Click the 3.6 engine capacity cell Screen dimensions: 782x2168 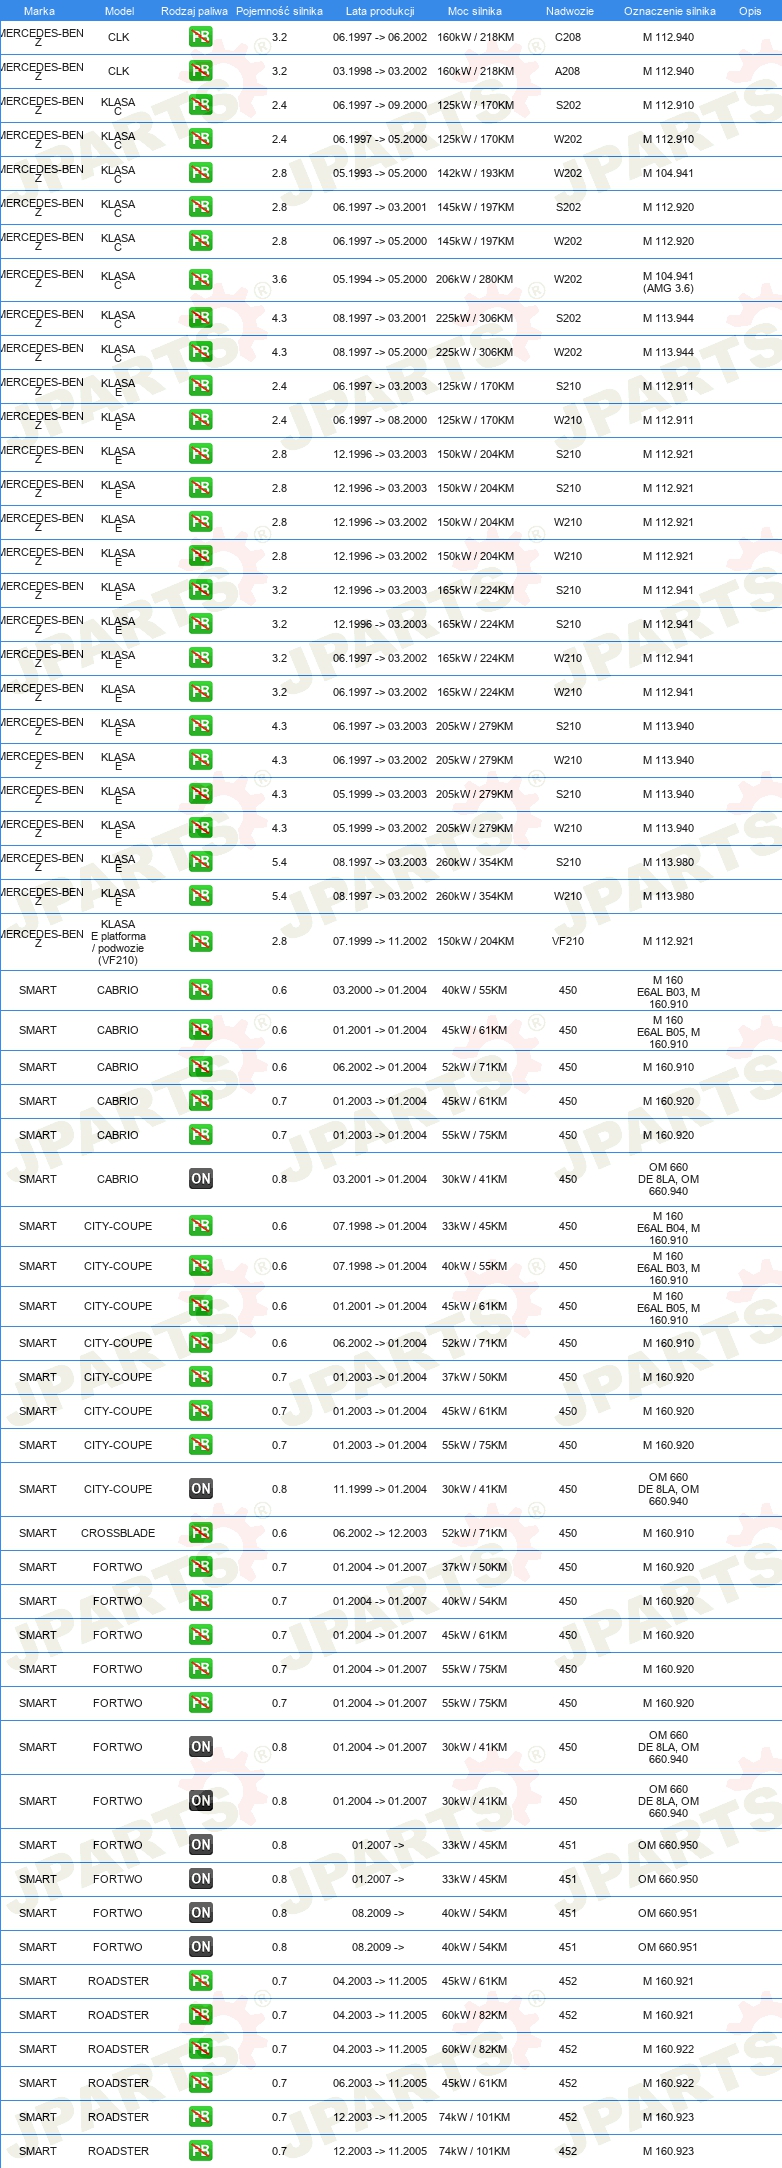[x=279, y=279]
